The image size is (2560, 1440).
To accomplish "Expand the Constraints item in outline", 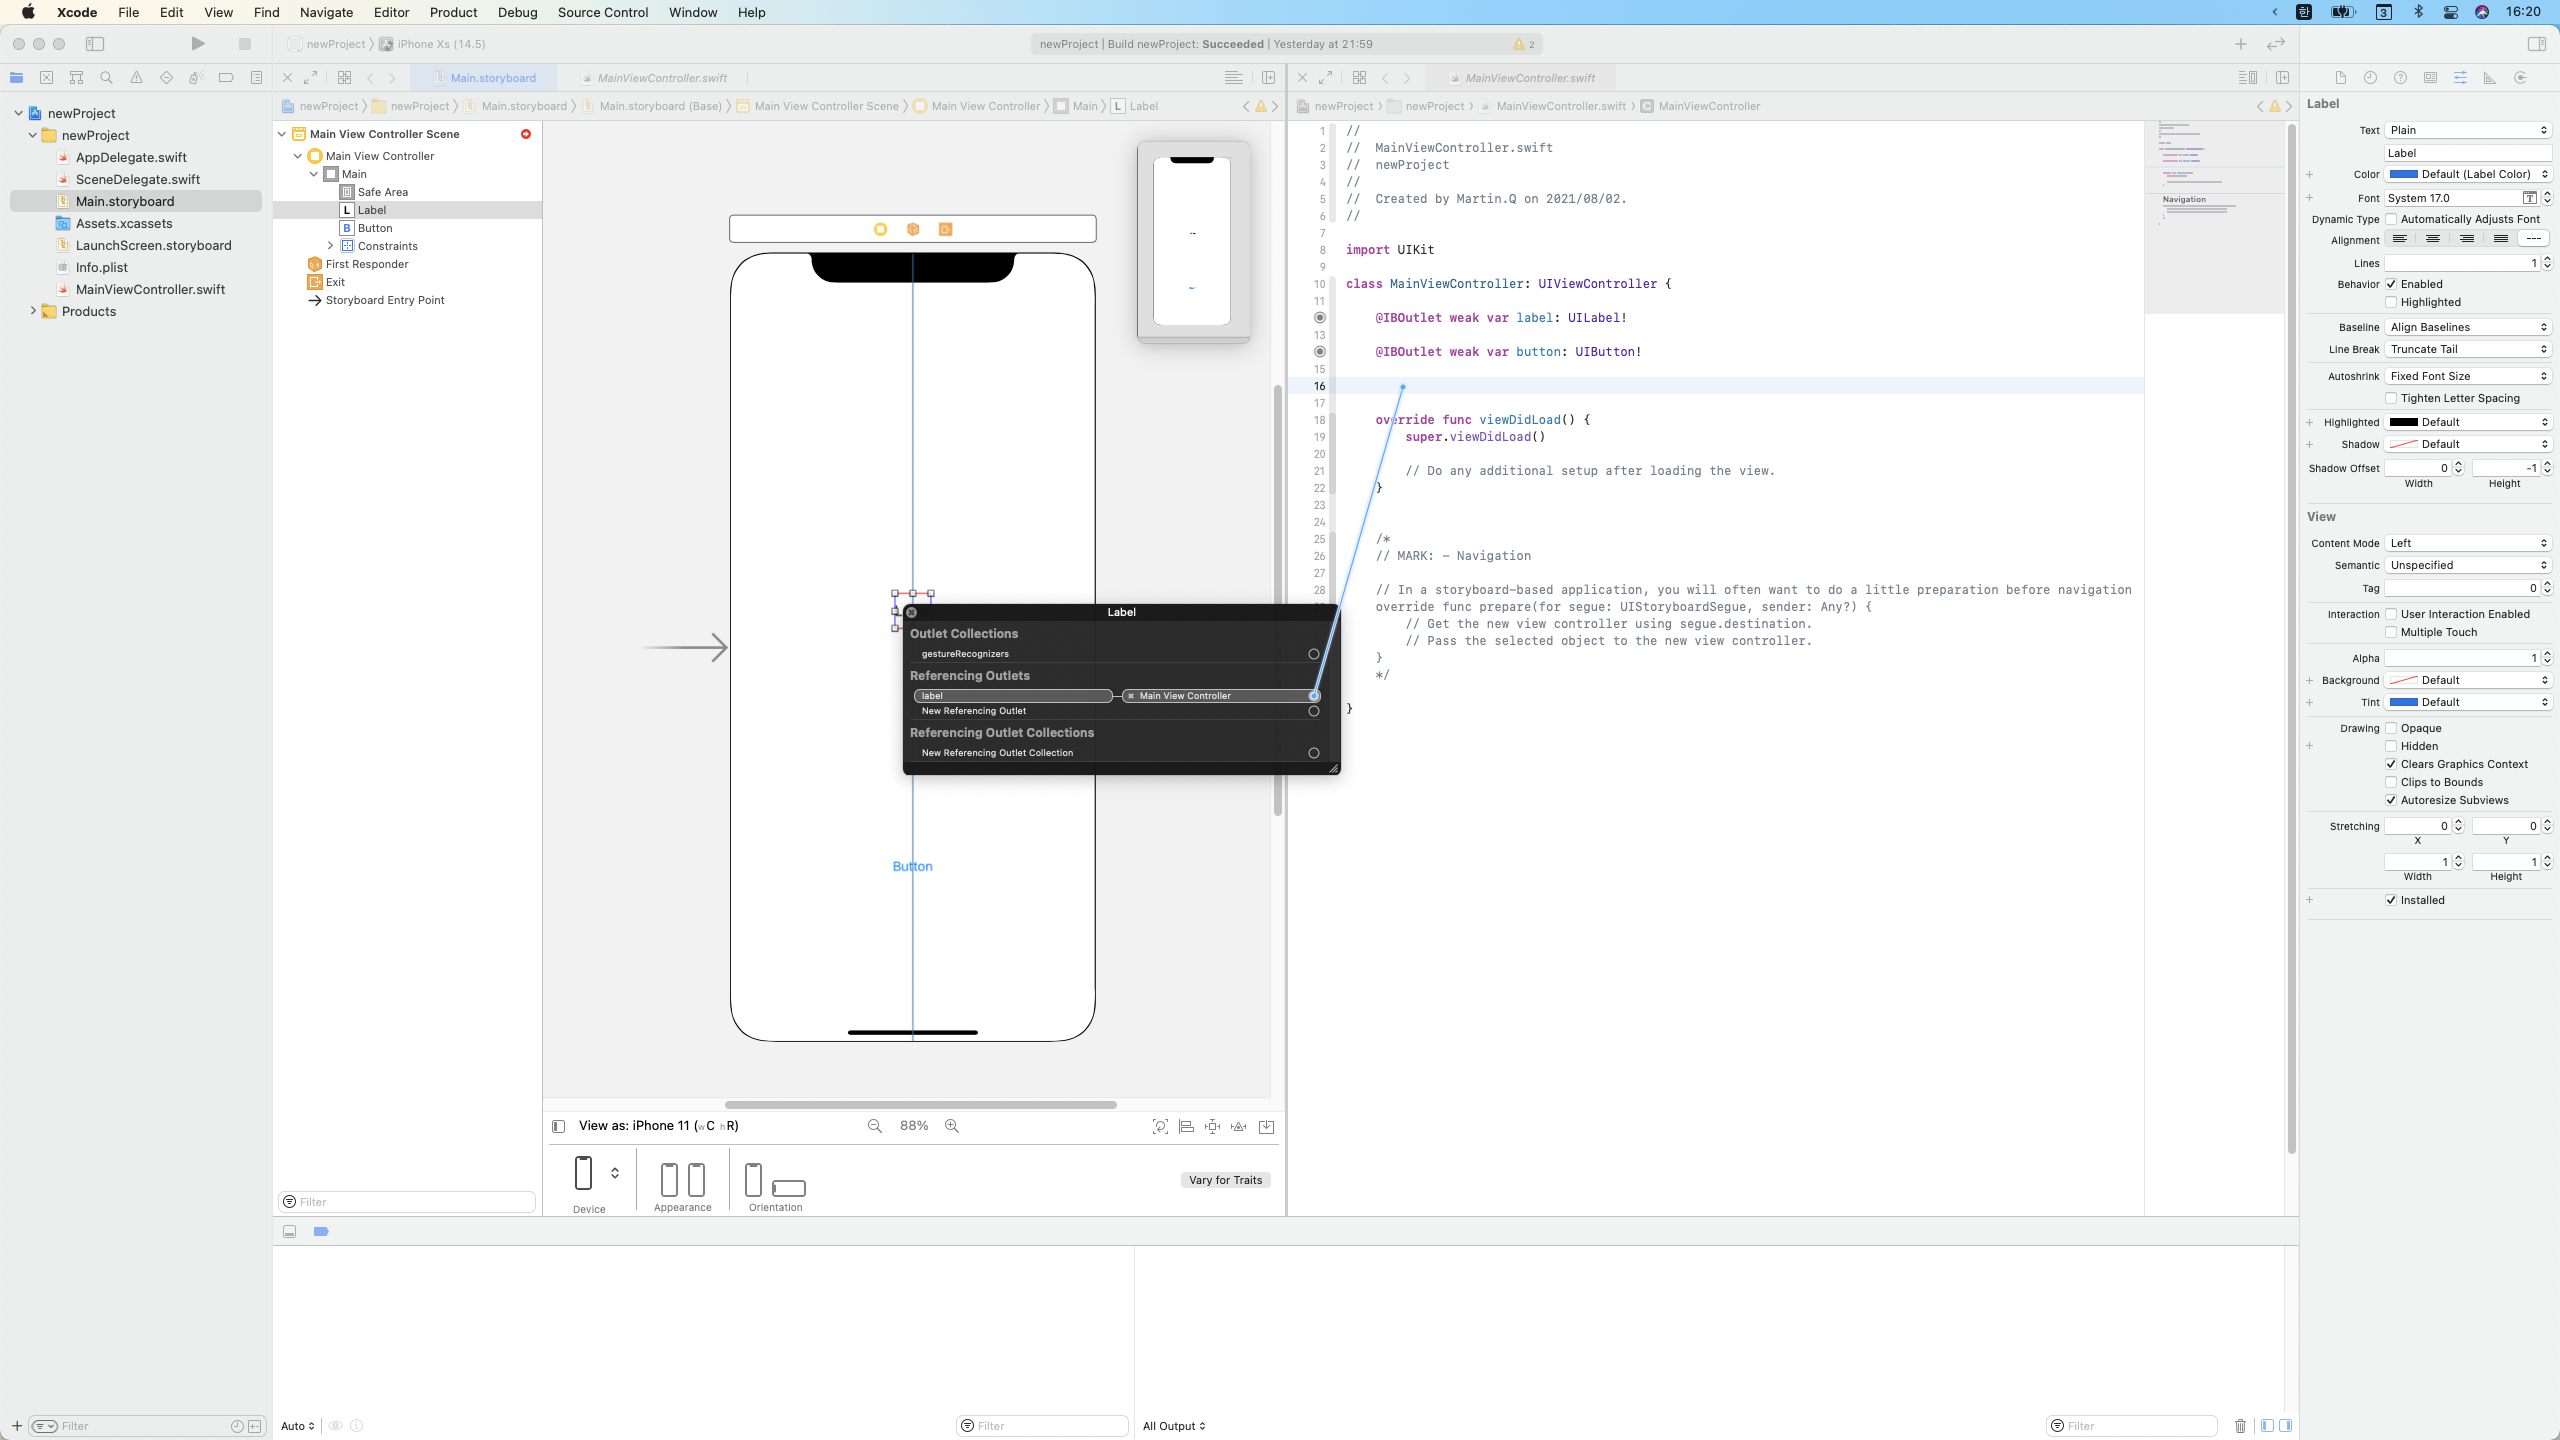I will point(331,246).
